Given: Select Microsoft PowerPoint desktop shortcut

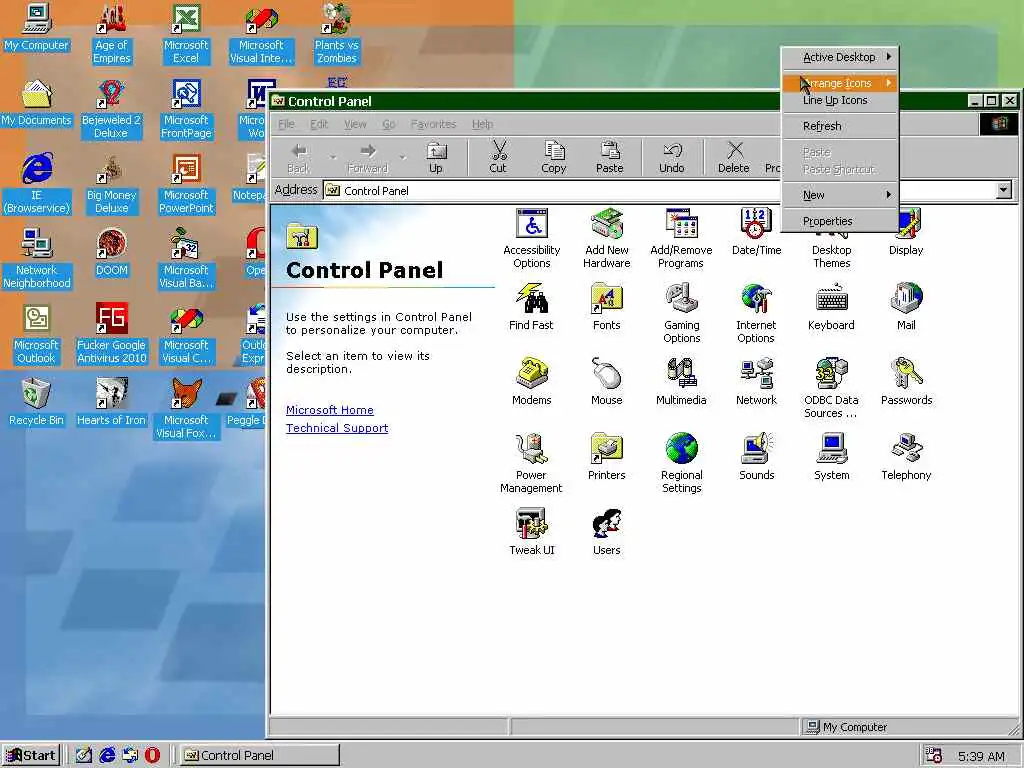Looking at the screenshot, I should [x=186, y=184].
